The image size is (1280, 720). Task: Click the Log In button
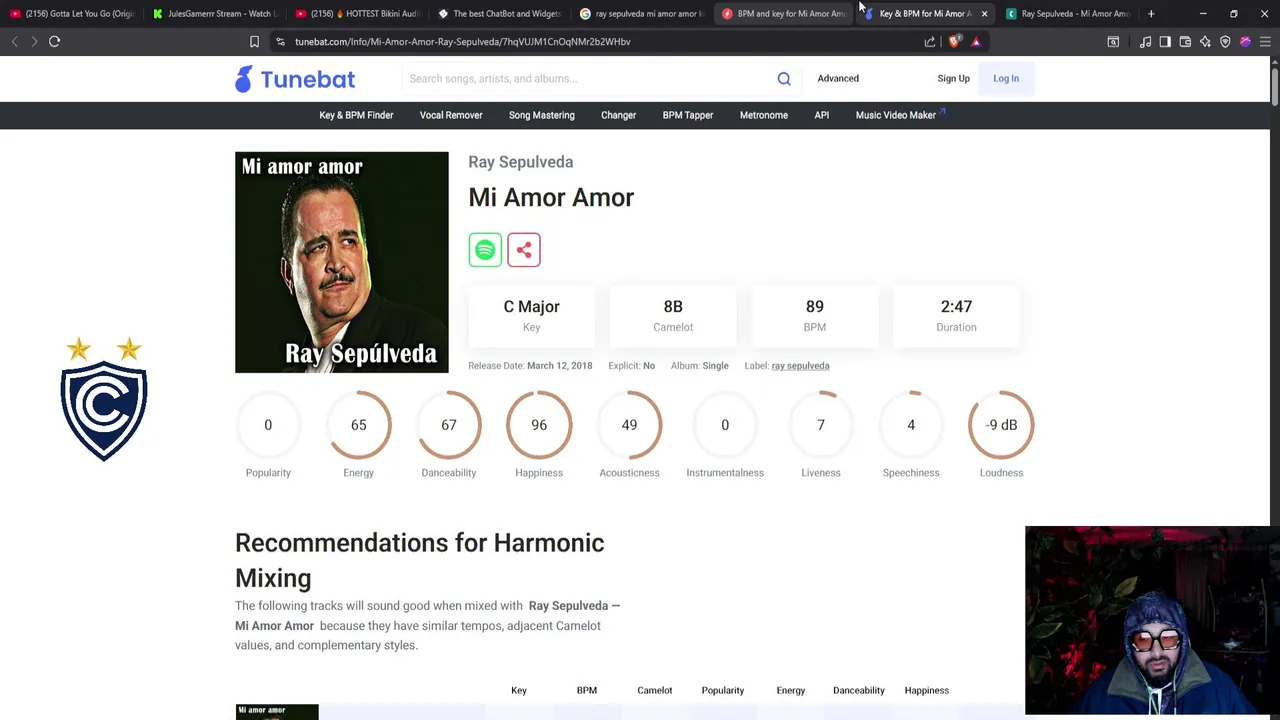pos(1006,78)
